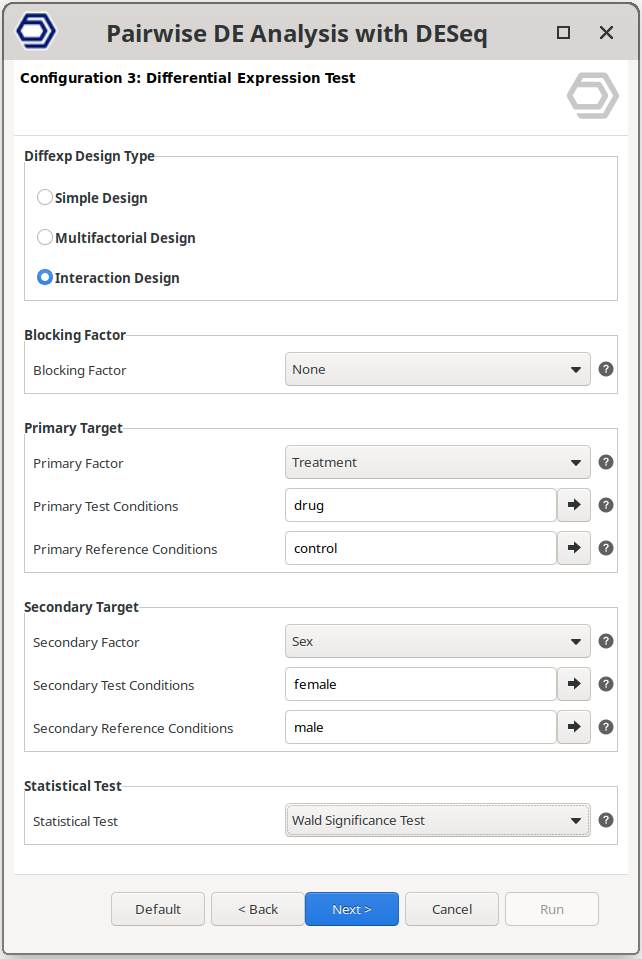The image size is (642, 959).
Task: Click arrow button for Secondary Test Conditions
Action: click(574, 684)
